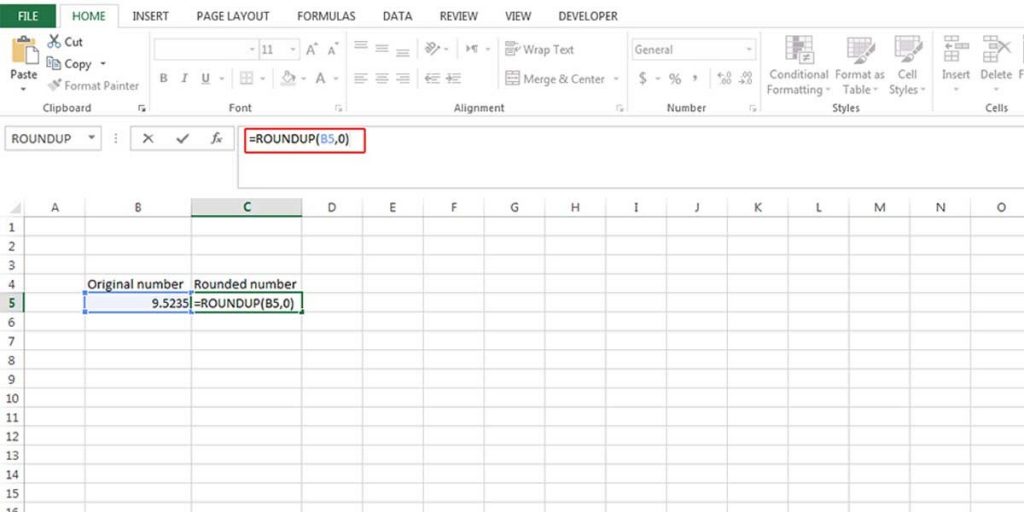This screenshot has height=512, width=1024.
Task: Open Alignment group dialog launcher
Action: coord(619,108)
